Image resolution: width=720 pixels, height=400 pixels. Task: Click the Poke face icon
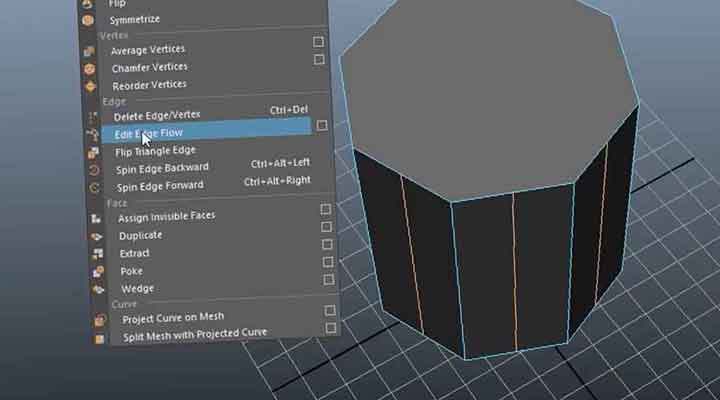pos(98,272)
